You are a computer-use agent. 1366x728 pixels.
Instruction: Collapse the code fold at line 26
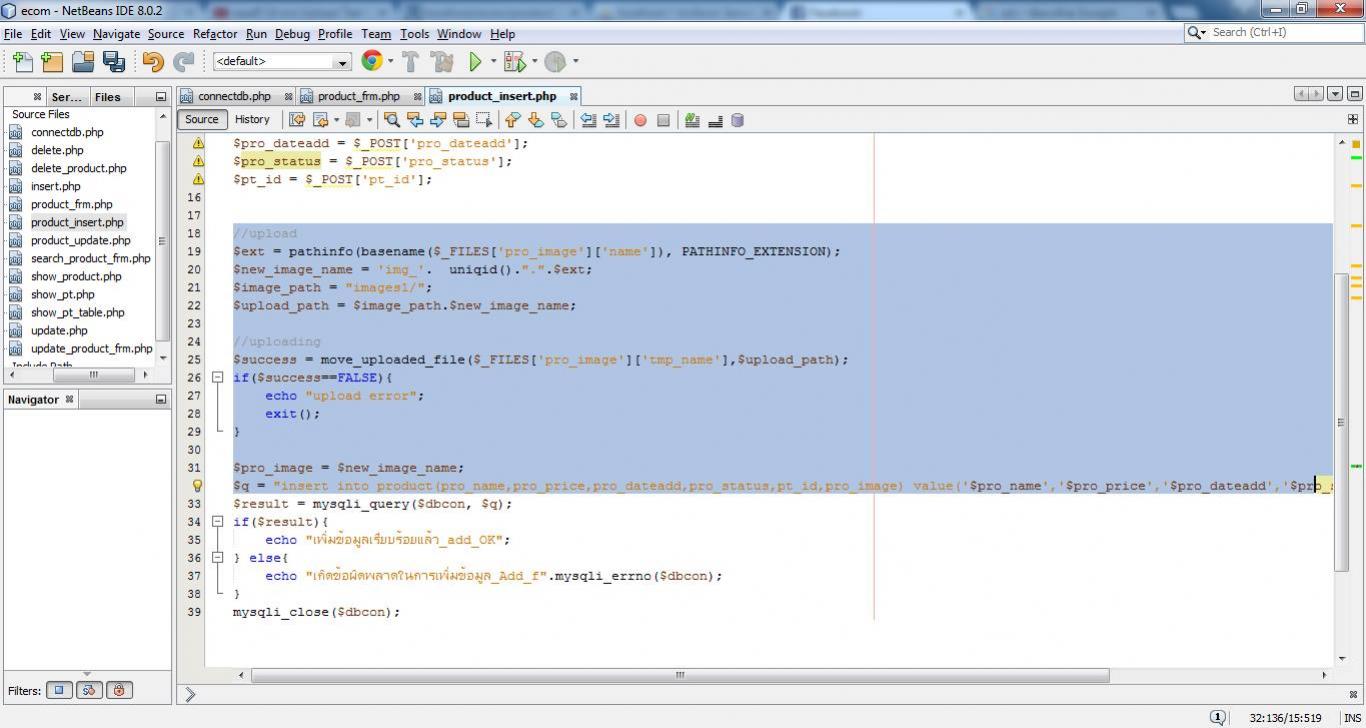pyautogui.click(x=217, y=378)
